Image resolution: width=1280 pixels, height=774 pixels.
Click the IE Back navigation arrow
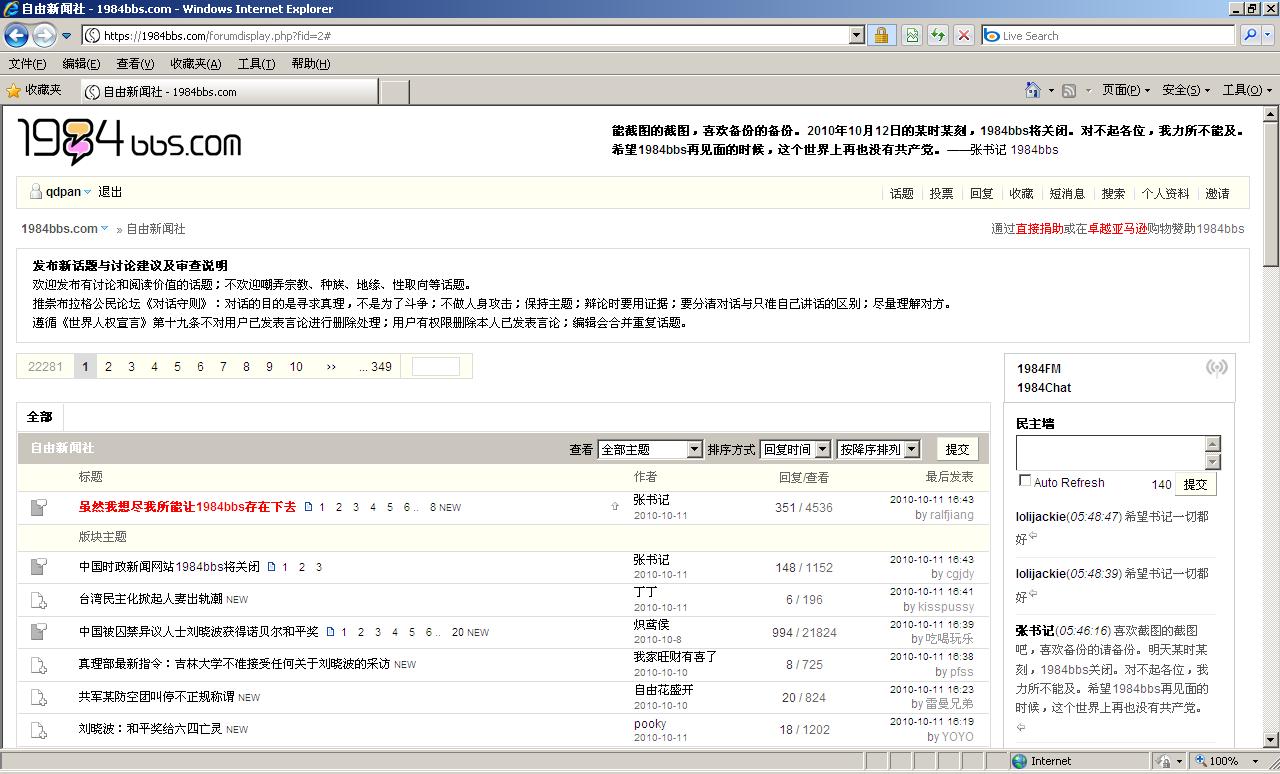coord(16,35)
